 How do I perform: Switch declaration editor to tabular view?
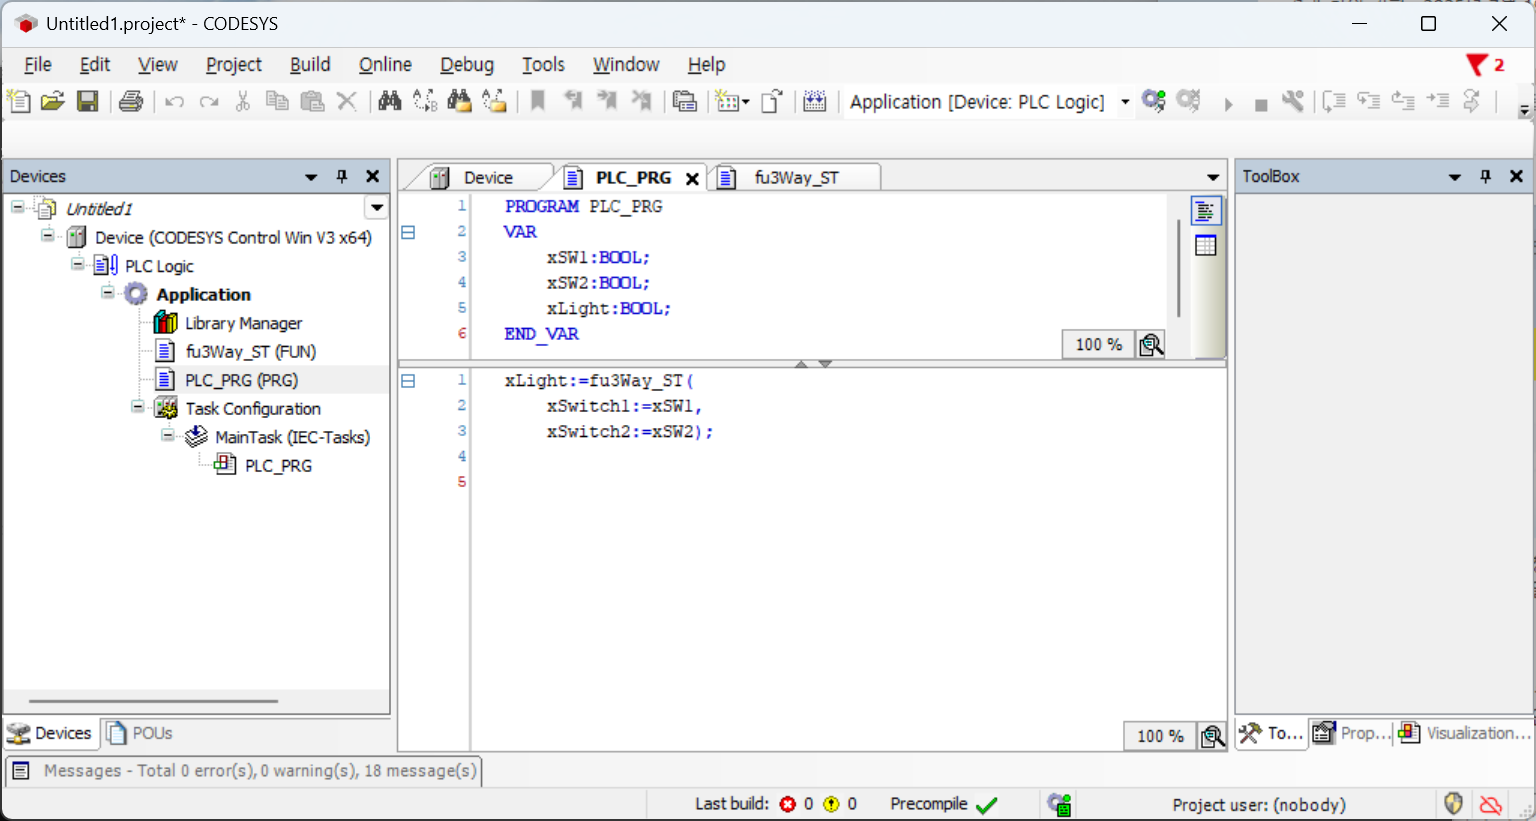1205,245
